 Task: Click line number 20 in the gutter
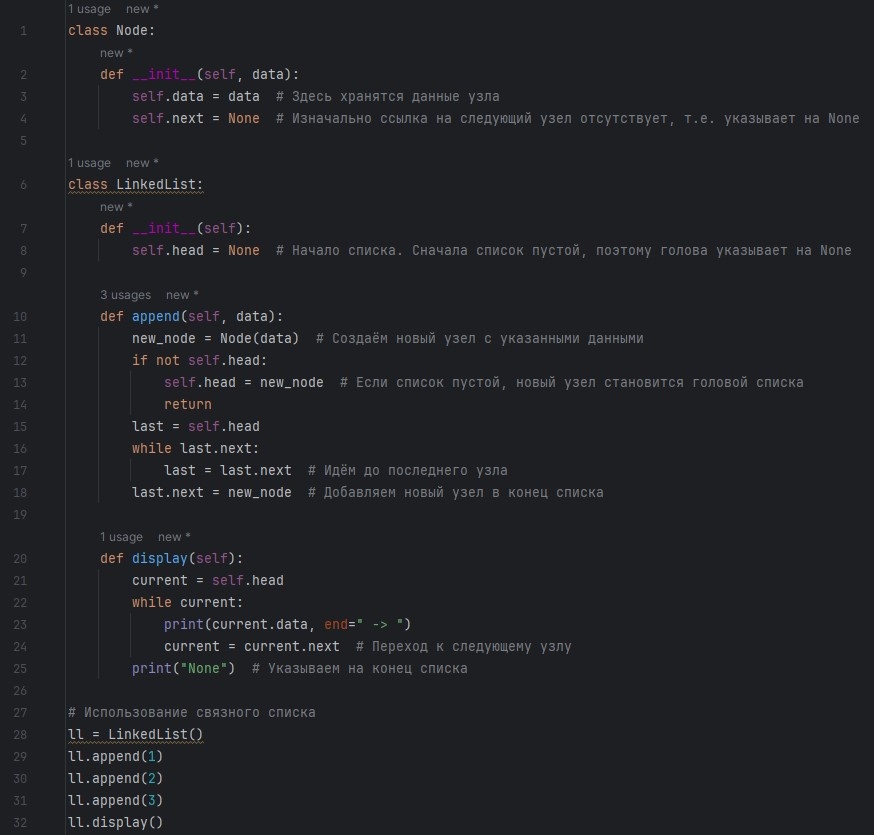point(20,559)
